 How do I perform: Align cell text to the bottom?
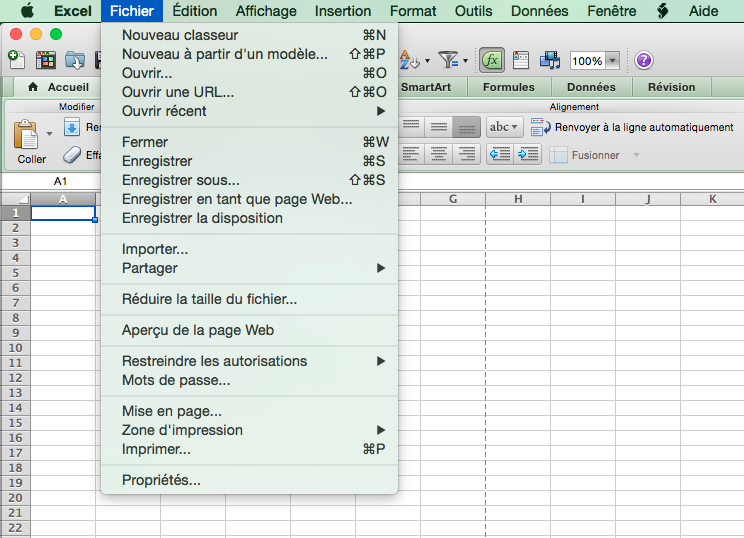466,127
